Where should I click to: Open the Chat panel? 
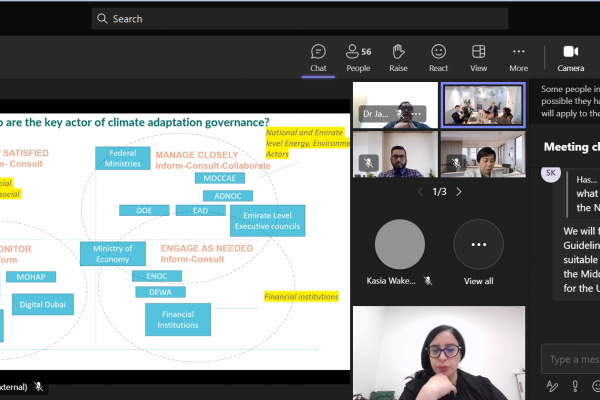[318, 57]
